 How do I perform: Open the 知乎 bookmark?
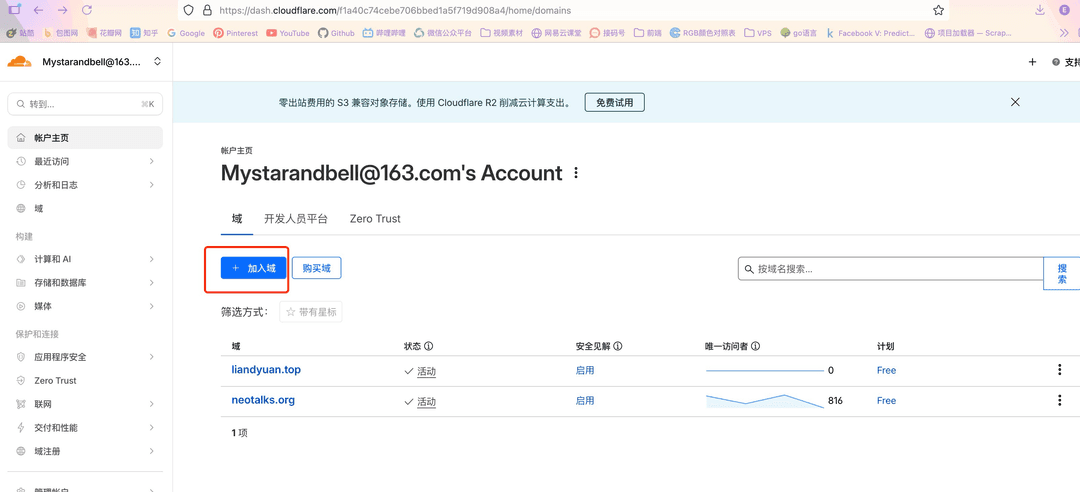145,32
